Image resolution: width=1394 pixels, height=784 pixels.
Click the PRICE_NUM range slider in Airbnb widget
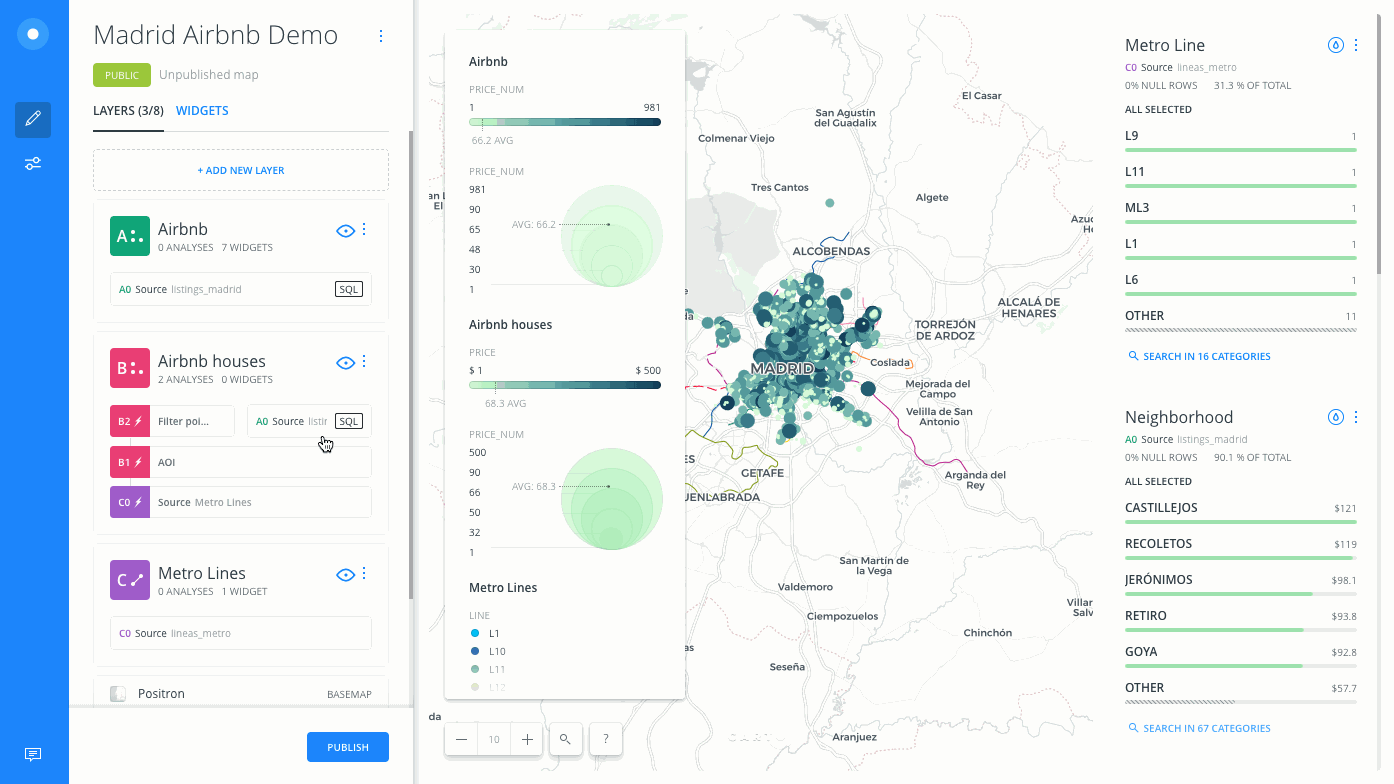[565, 121]
